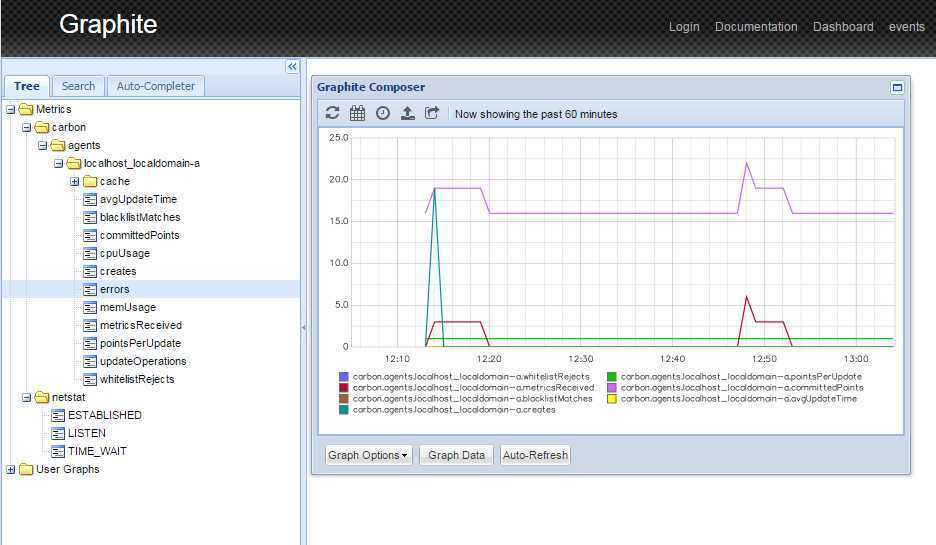
Task: Select the metricsReceived metric
Action: (x=141, y=325)
